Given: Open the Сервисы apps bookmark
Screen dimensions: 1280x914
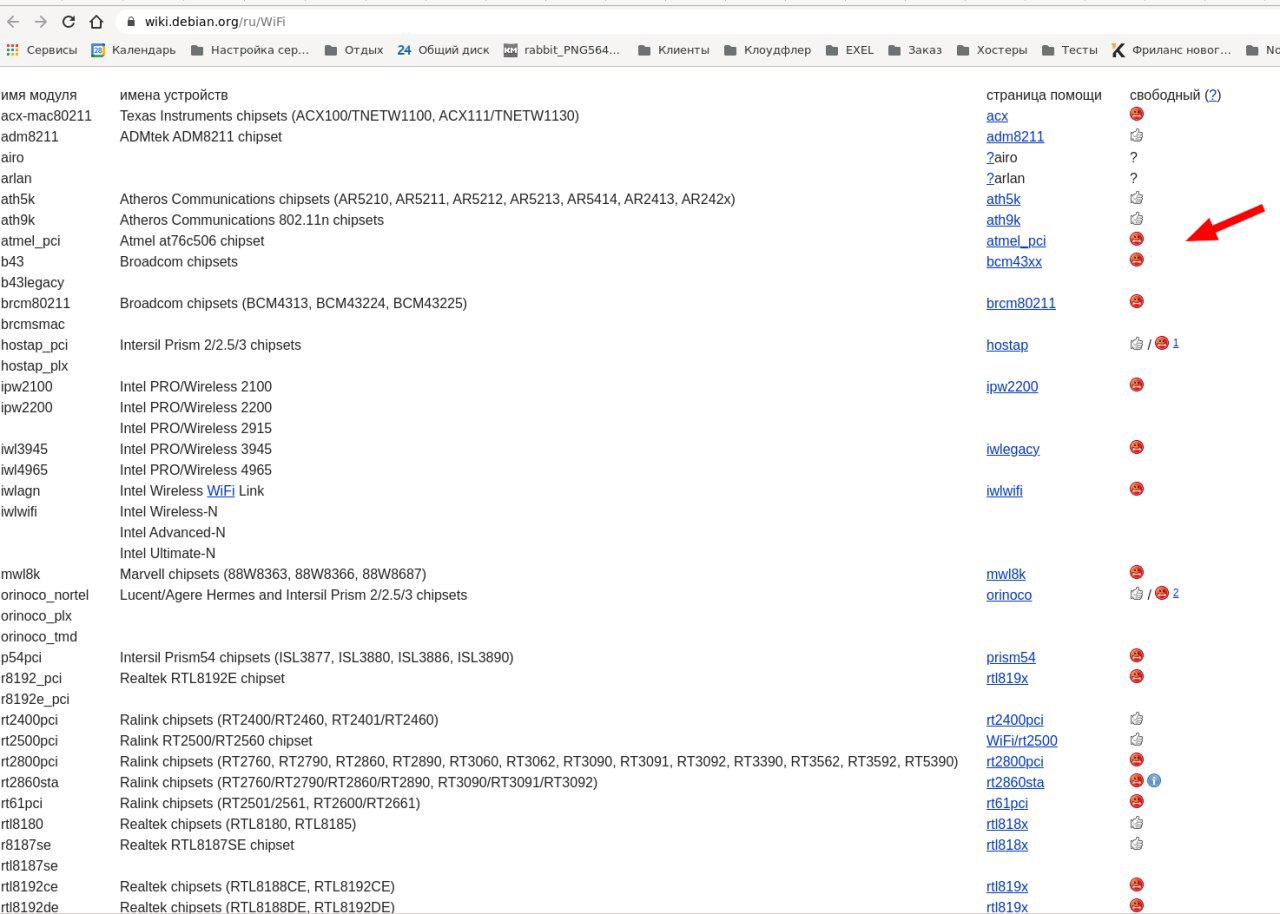Looking at the screenshot, I should point(41,50).
